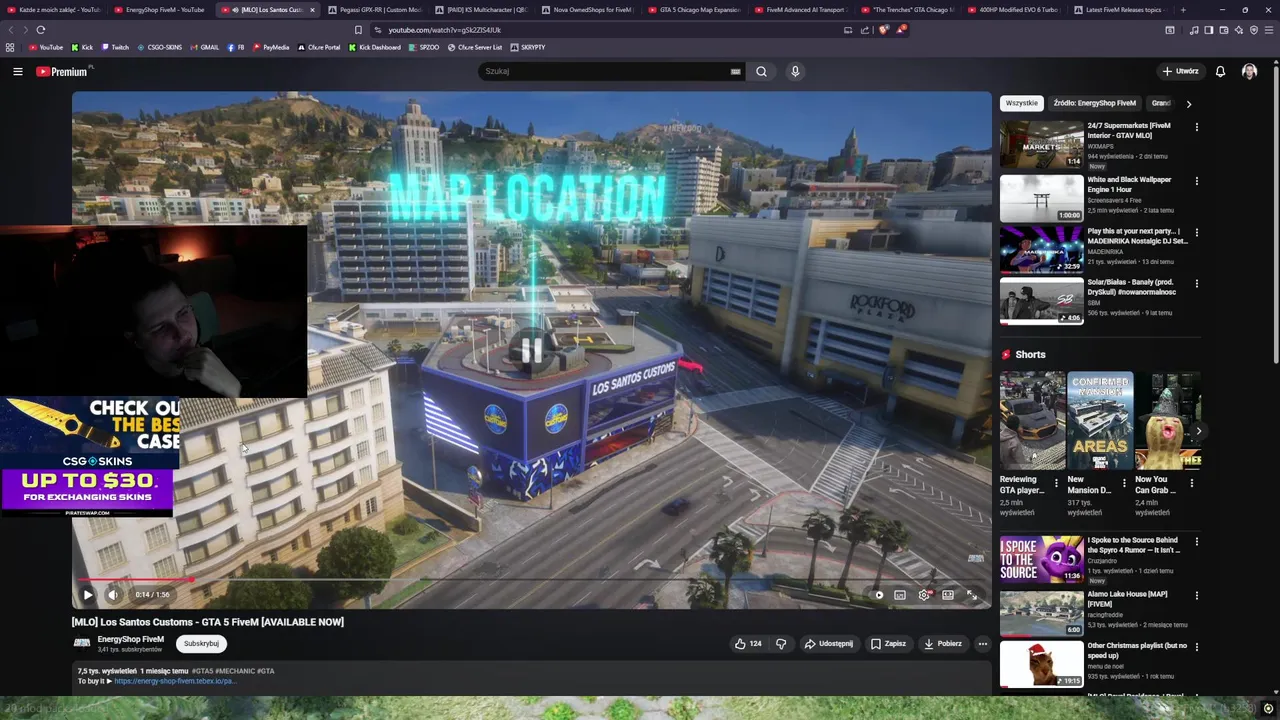Open the Utwórz create menu
This screenshot has width=1280, height=720.
click(1180, 72)
